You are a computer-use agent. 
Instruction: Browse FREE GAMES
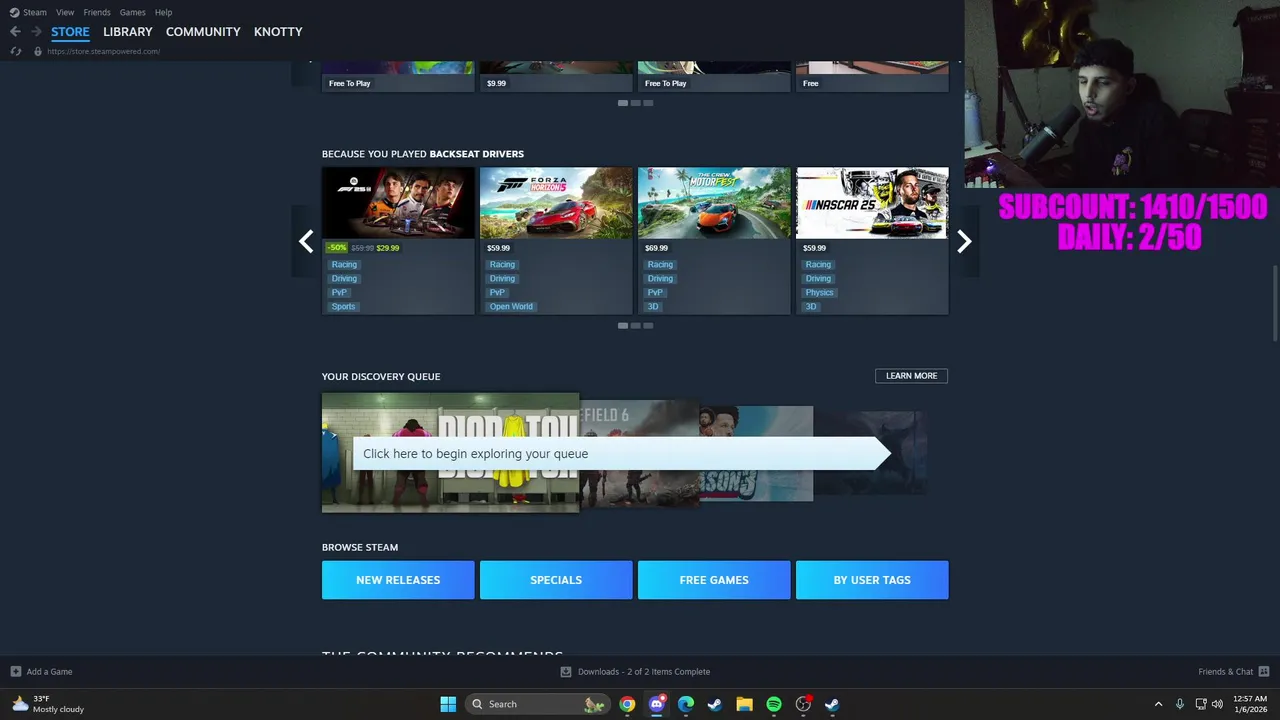tap(714, 580)
